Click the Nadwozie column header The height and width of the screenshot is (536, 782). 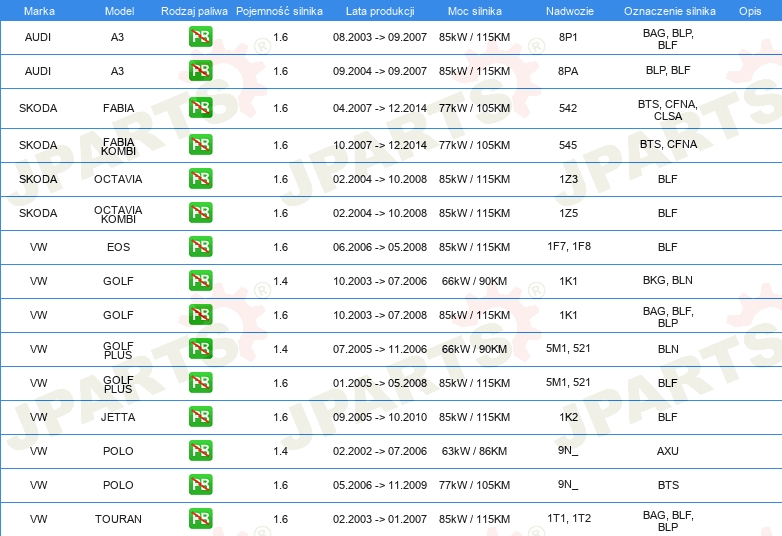570,11
